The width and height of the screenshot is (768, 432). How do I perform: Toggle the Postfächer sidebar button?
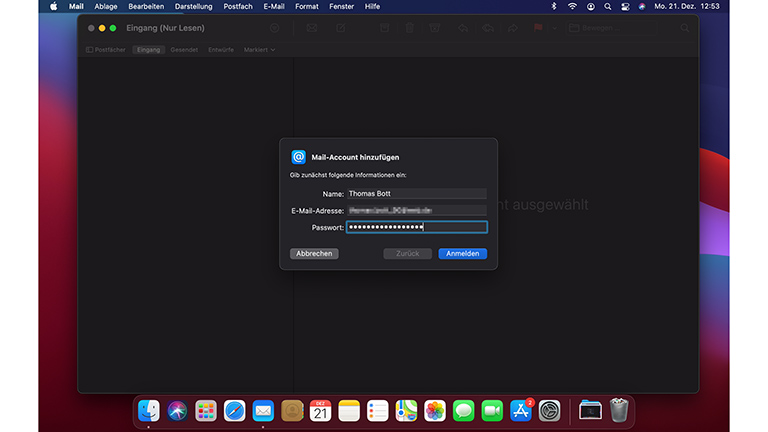click(x=105, y=49)
